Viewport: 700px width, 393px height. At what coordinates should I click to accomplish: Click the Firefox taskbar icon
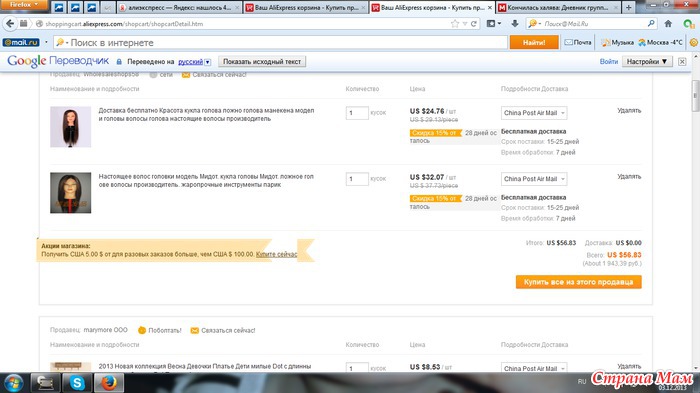[108, 383]
